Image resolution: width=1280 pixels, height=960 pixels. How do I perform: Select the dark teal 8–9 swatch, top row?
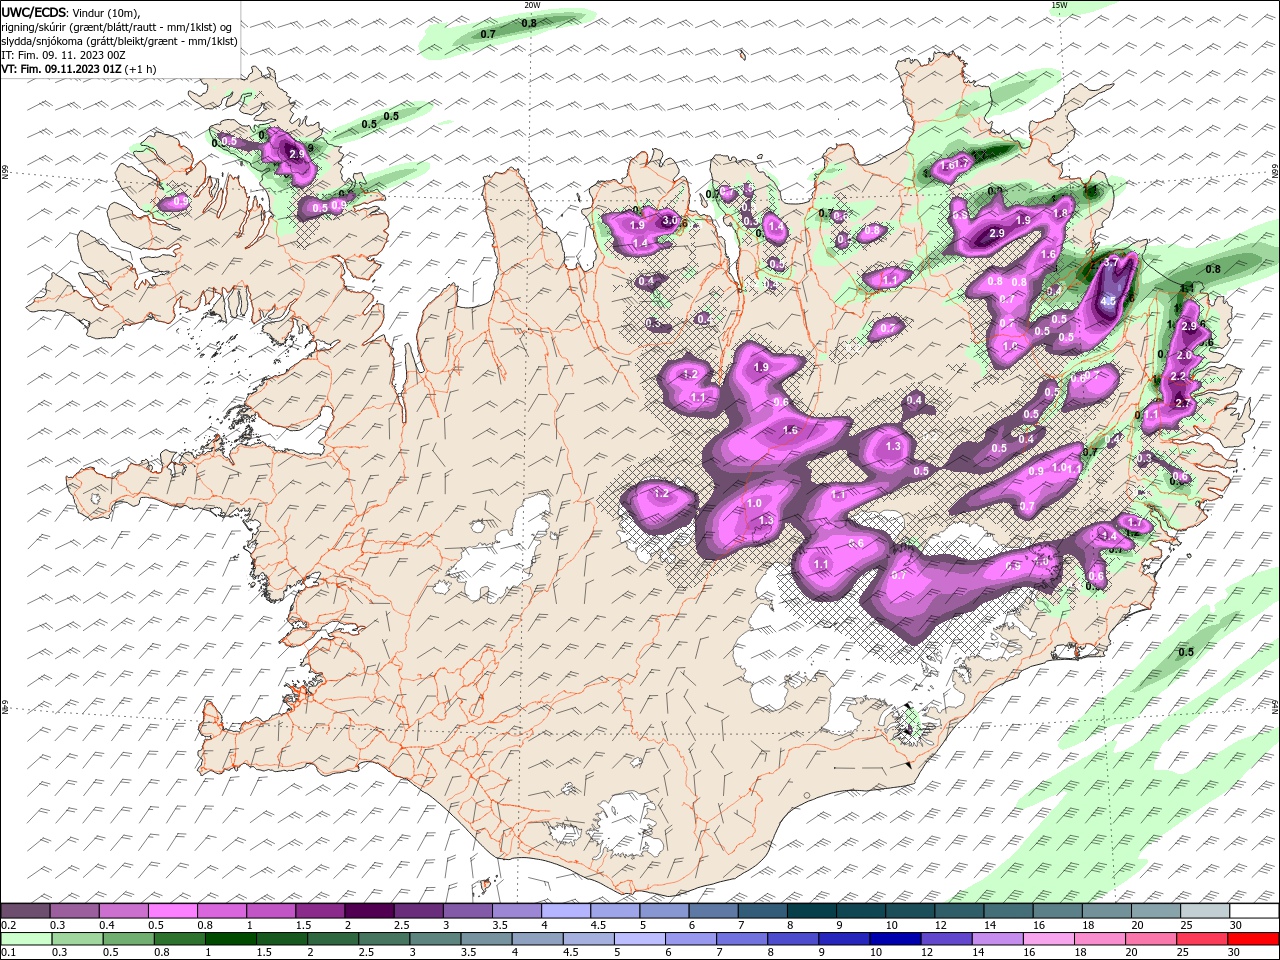[810, 911]
